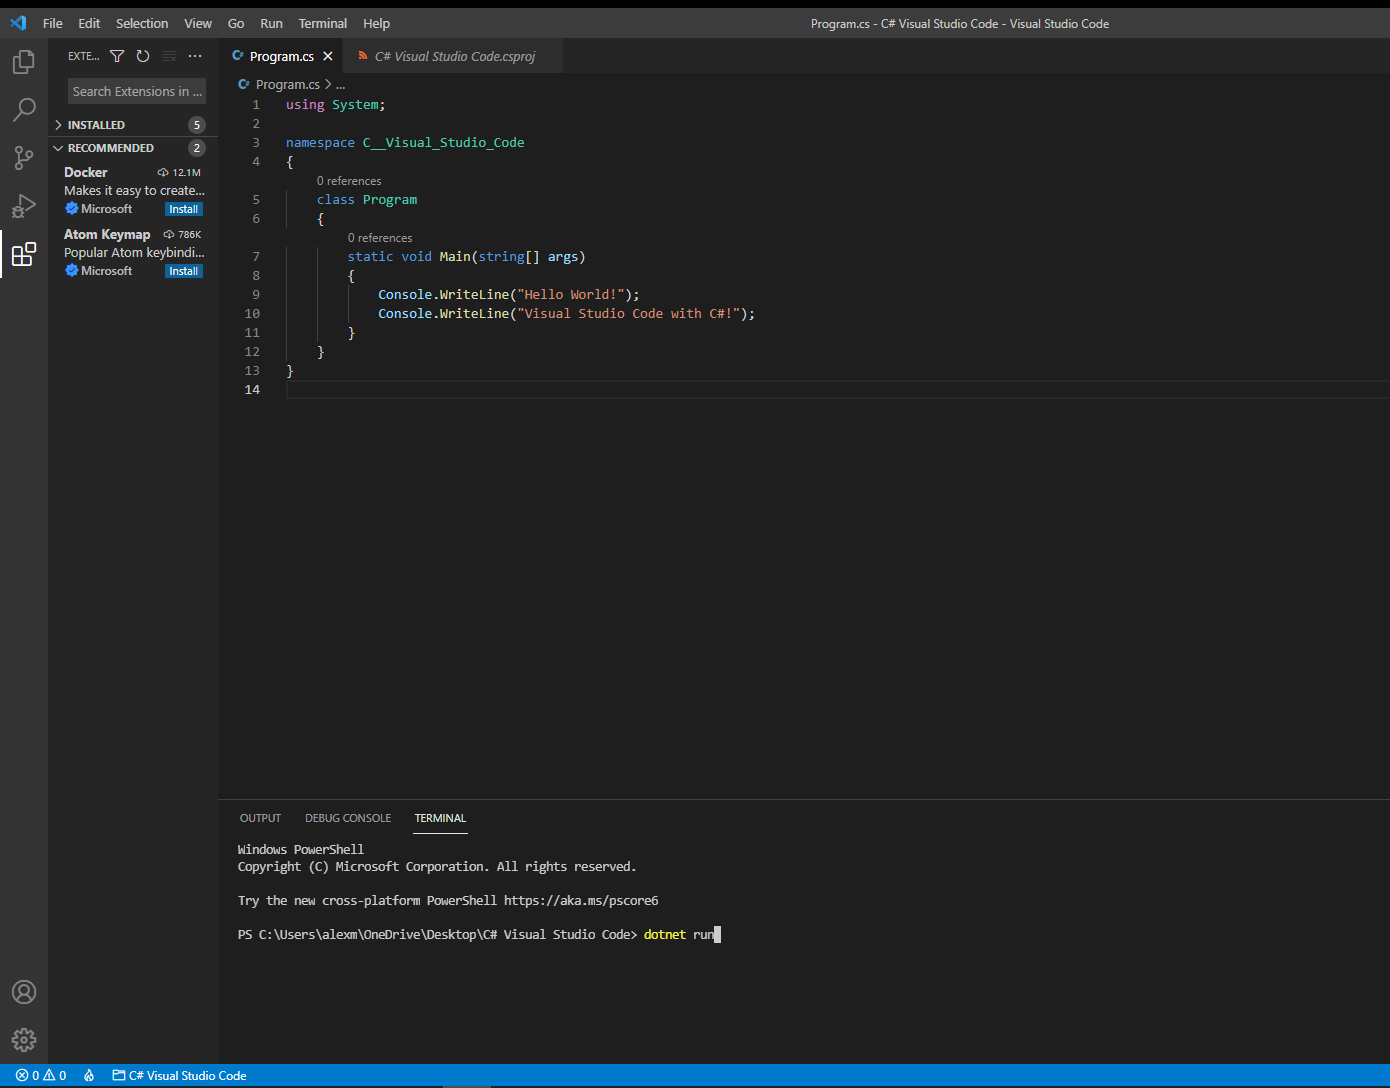Close the Program.cs editor tab

click(328, 56)
